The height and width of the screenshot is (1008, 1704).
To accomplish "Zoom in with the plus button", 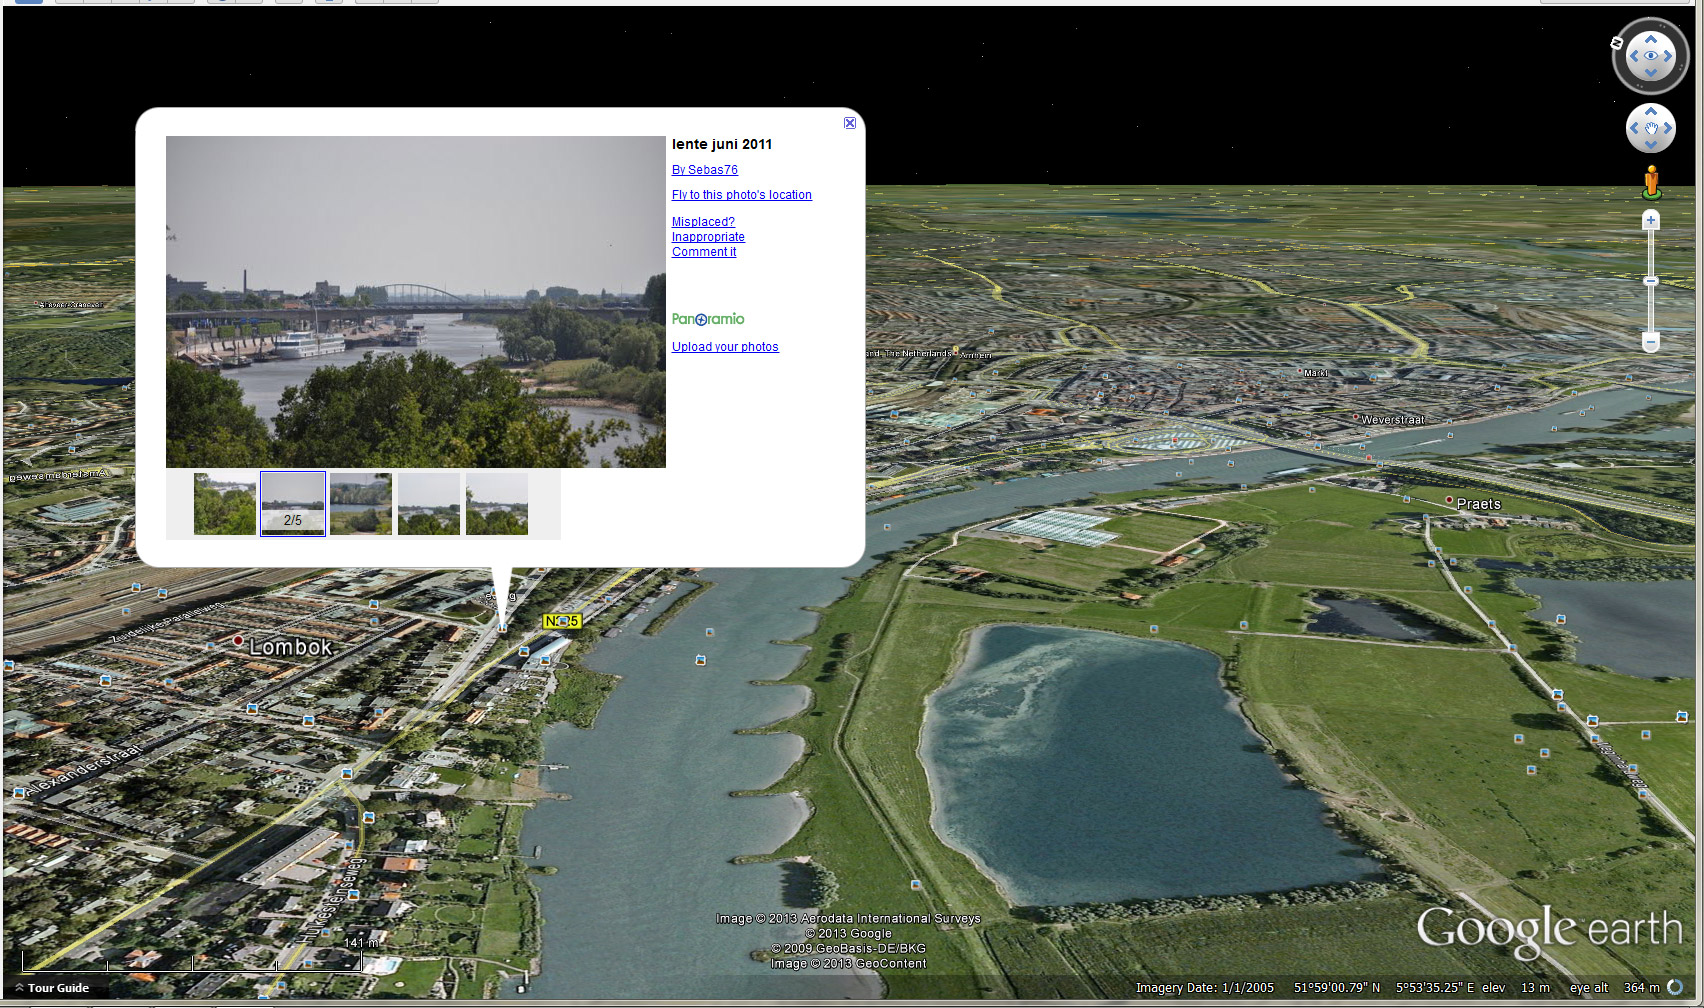I will [x=1651, y=220].
